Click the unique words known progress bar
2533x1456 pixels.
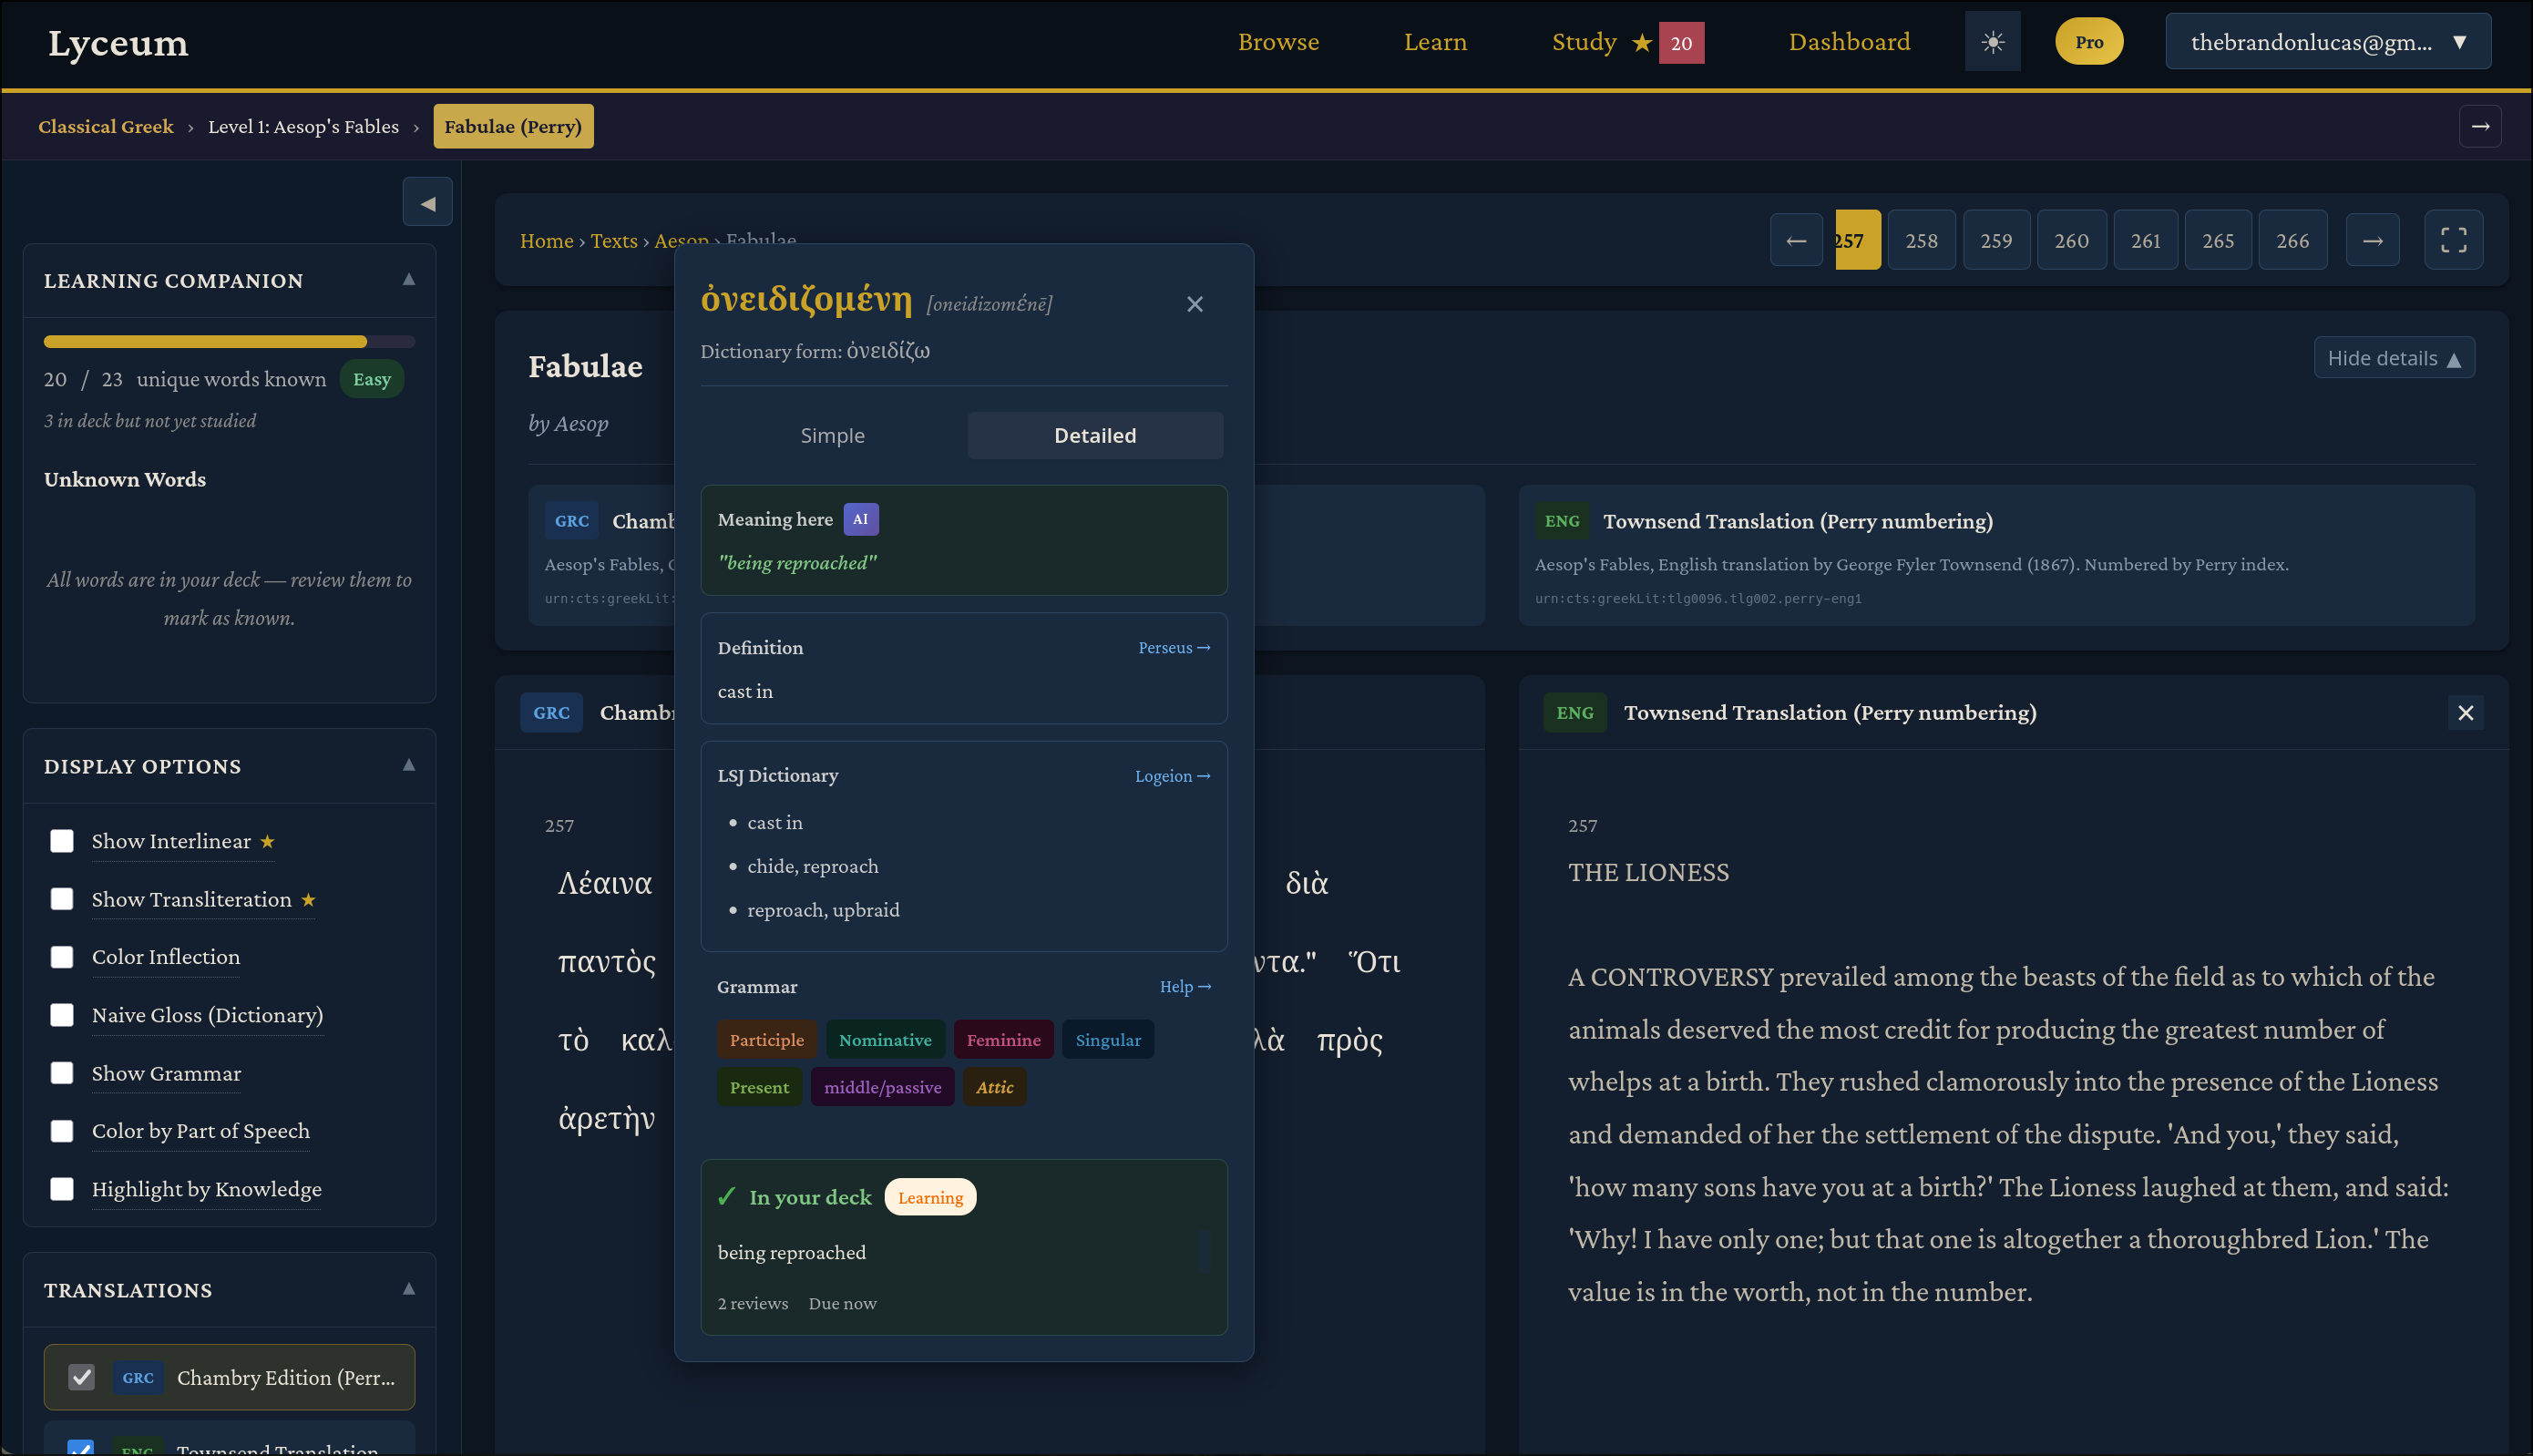point(229,342)
